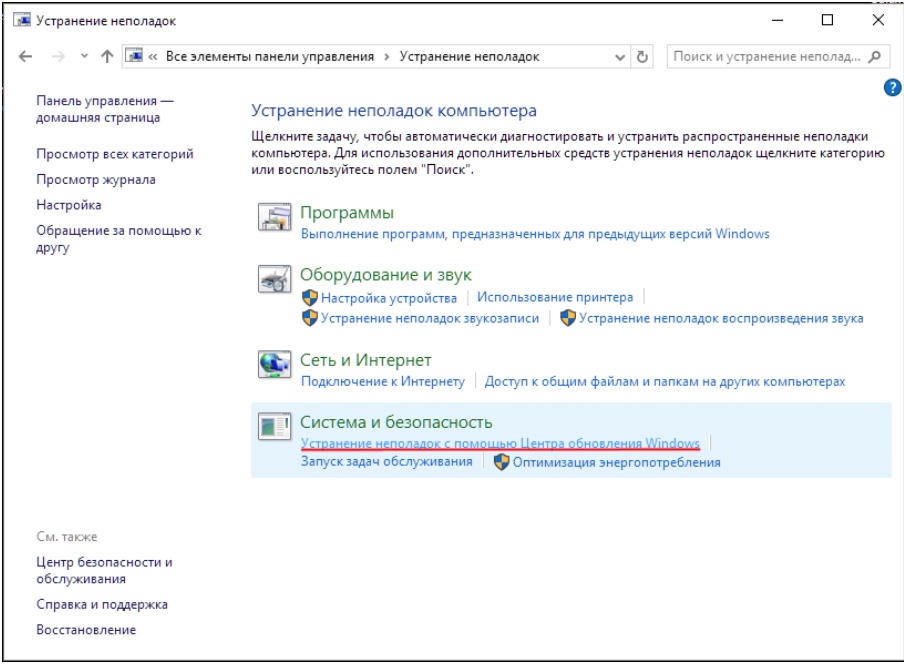Viewport: 904px width, 666px height.
Task: Open Восстановление in See also section
Action: click(86, 630)
